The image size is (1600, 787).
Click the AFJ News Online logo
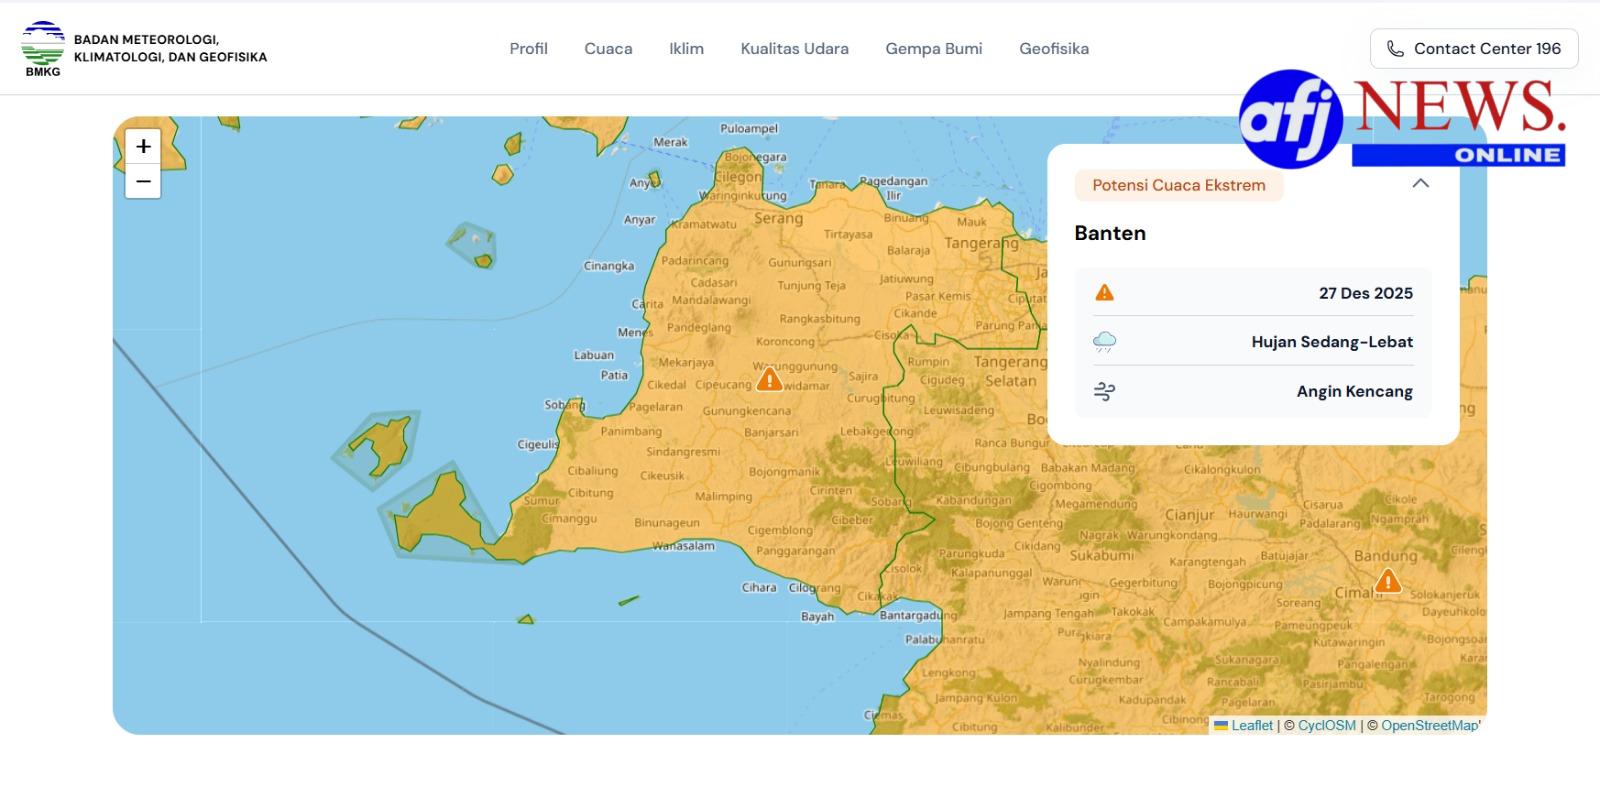pos(1401,119)
